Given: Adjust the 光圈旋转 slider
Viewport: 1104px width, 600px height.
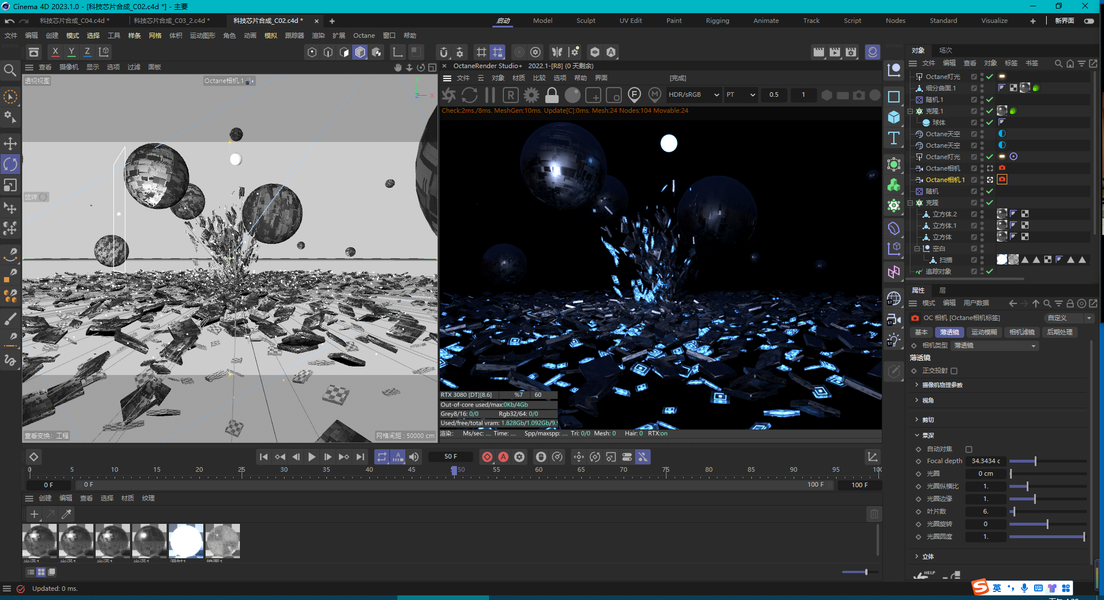Looking at the screenshot, I should pyautogui.click(x=1047, y=524).
